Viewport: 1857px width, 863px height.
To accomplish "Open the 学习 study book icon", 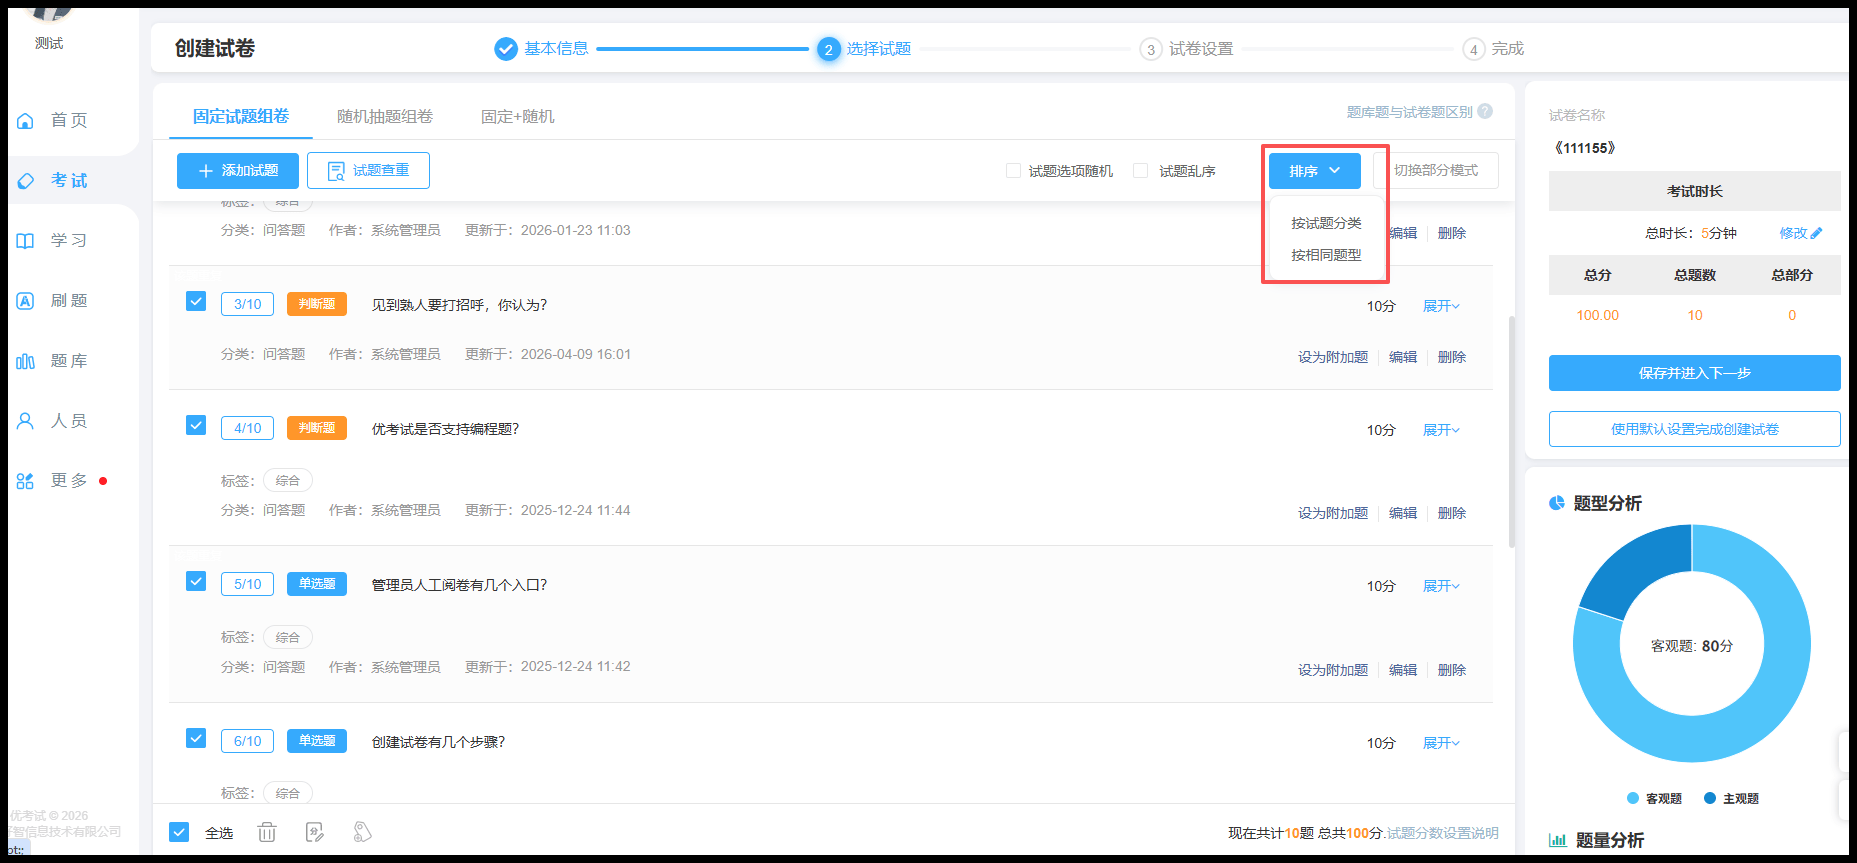I will pos(26,241).
